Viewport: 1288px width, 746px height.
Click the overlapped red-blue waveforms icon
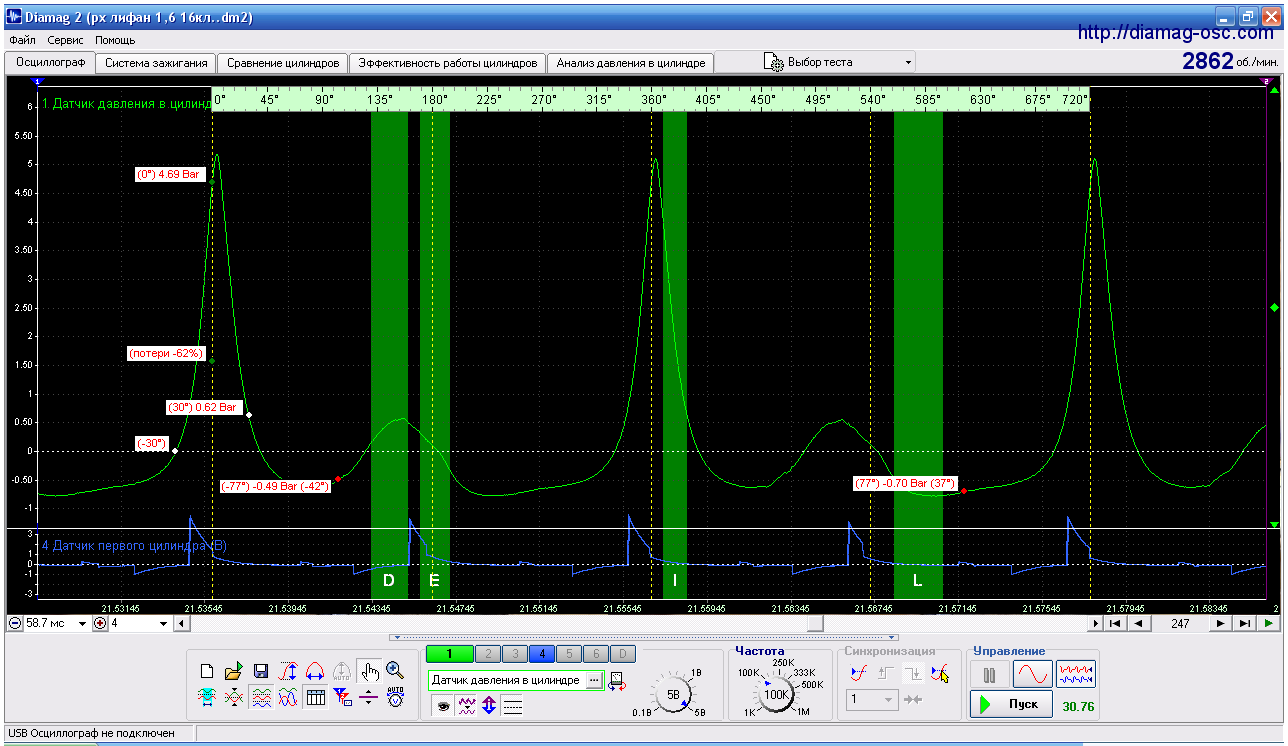tap(288, 697)
